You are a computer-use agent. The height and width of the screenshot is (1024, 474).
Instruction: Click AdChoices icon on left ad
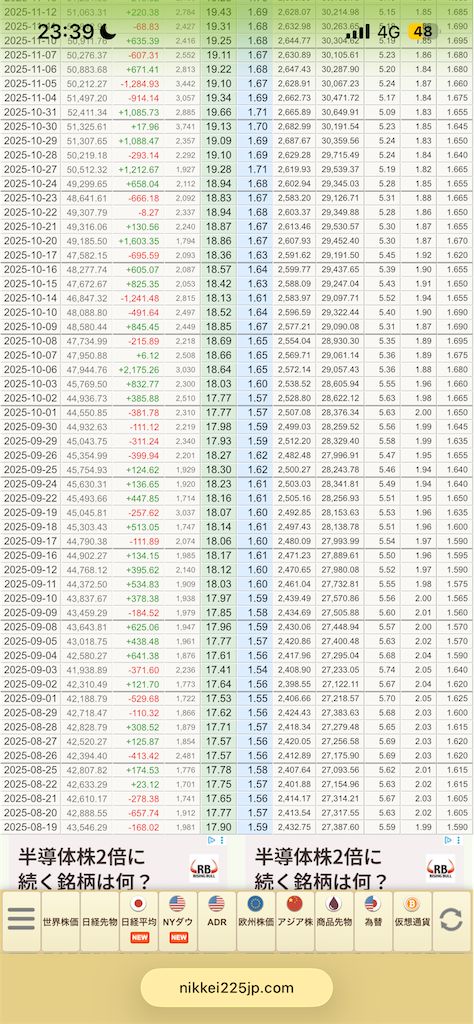(x=211, y=840)
